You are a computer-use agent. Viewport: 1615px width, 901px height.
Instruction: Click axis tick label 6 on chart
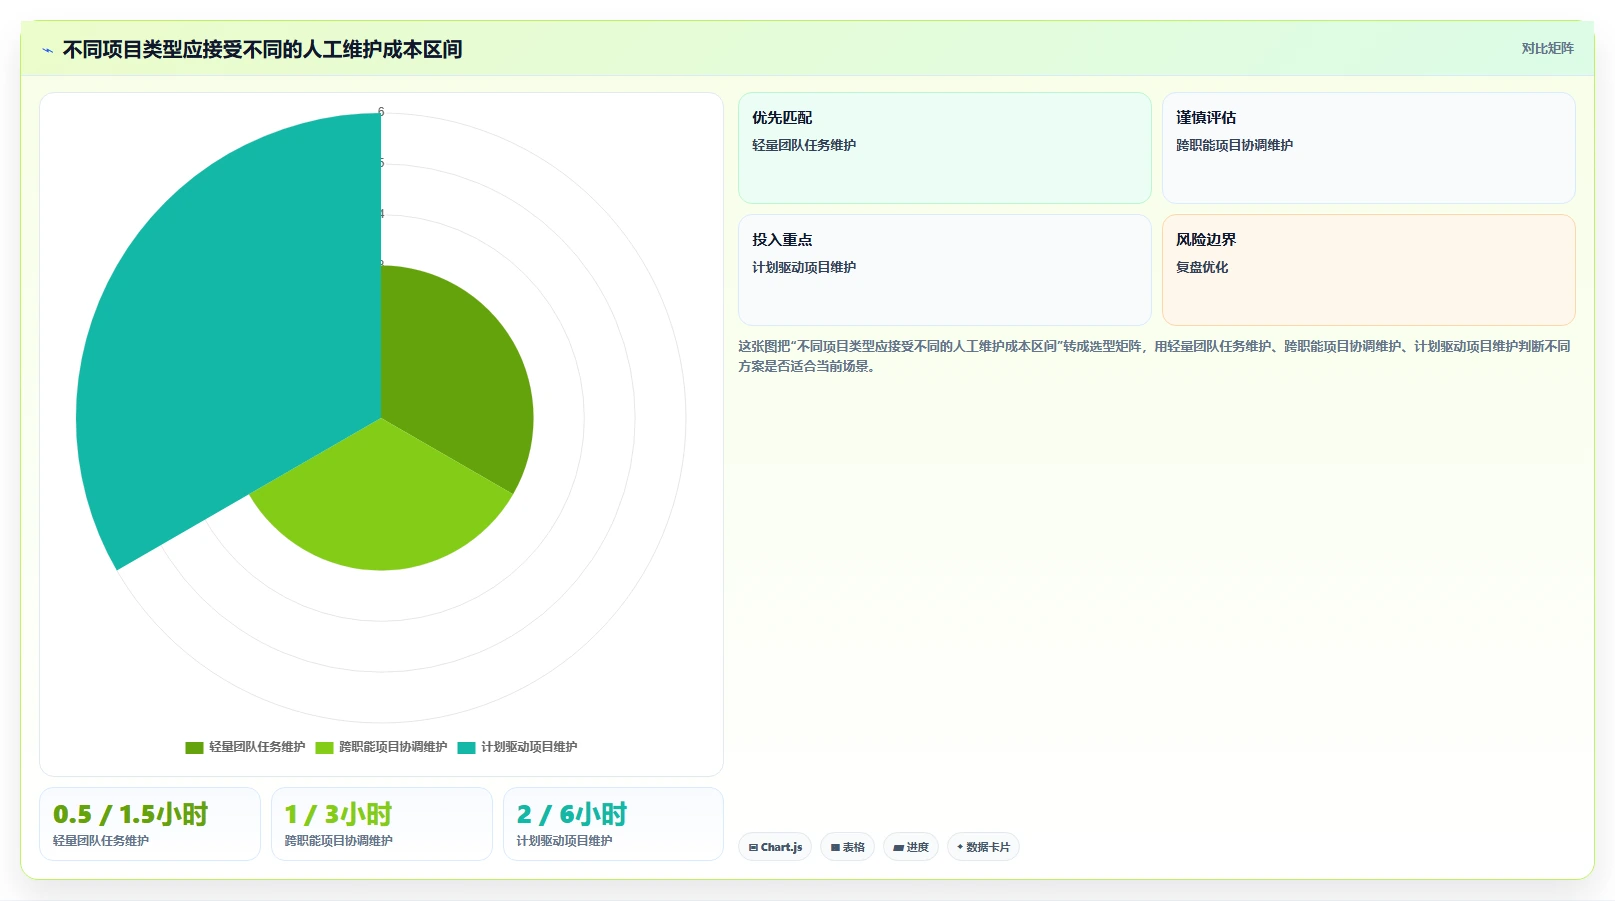[381, 112]
